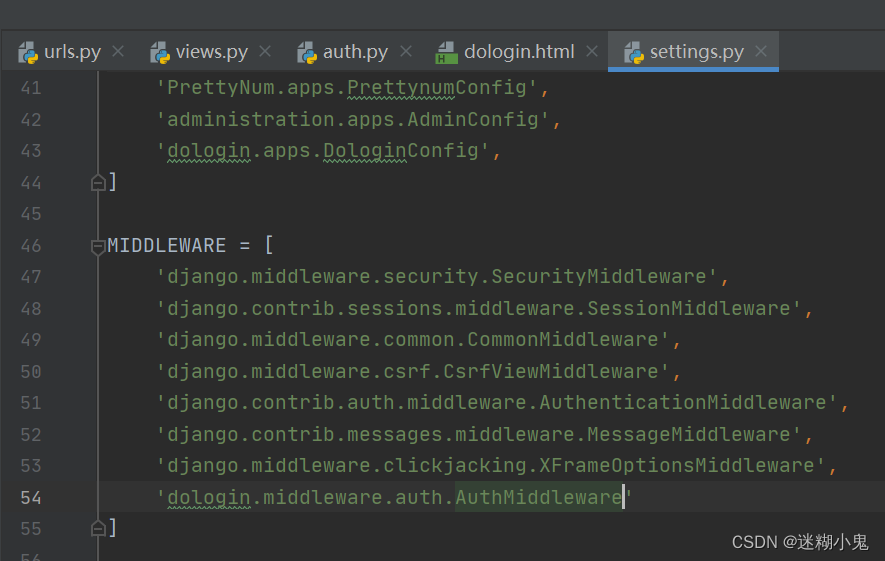The width and height of the screenshot is (885, 561).
Task: Click fold end marker on line 44
Action: tap(98, 182)
